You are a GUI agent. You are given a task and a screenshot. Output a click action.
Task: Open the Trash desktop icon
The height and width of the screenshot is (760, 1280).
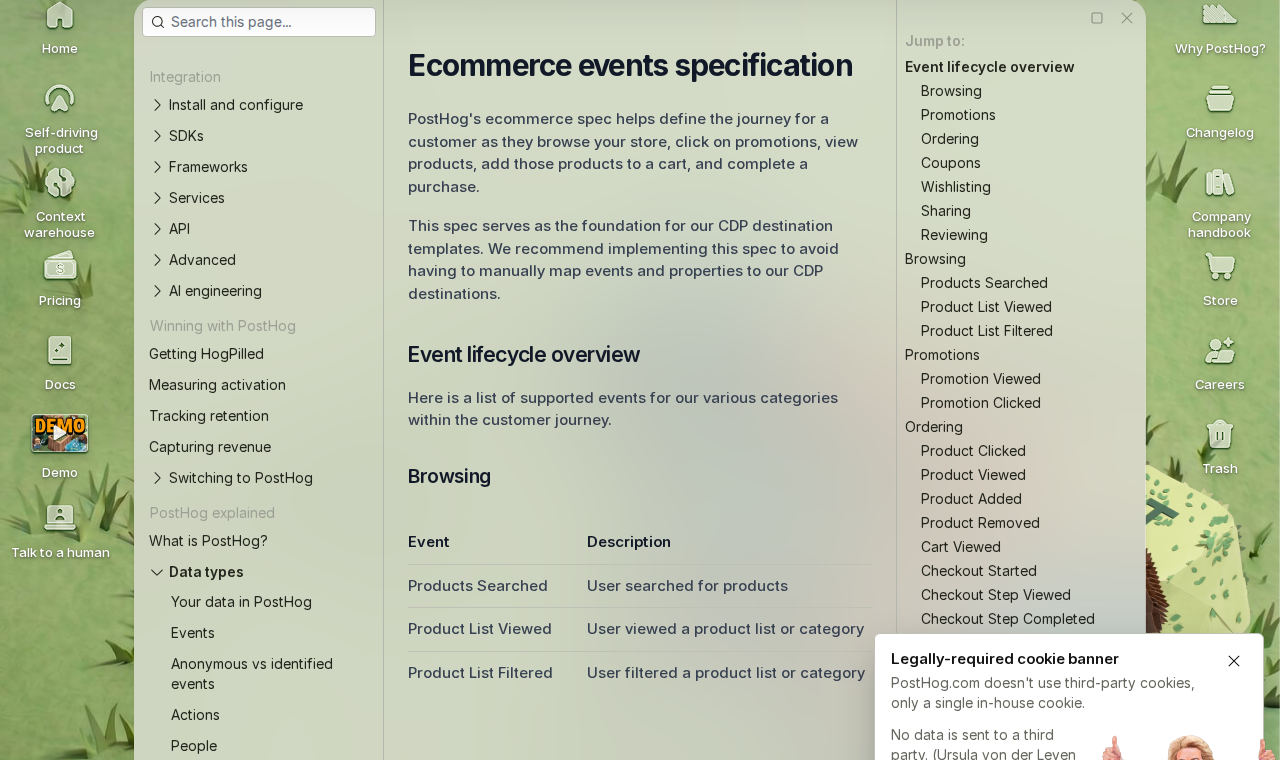[x=1220, y=446]
